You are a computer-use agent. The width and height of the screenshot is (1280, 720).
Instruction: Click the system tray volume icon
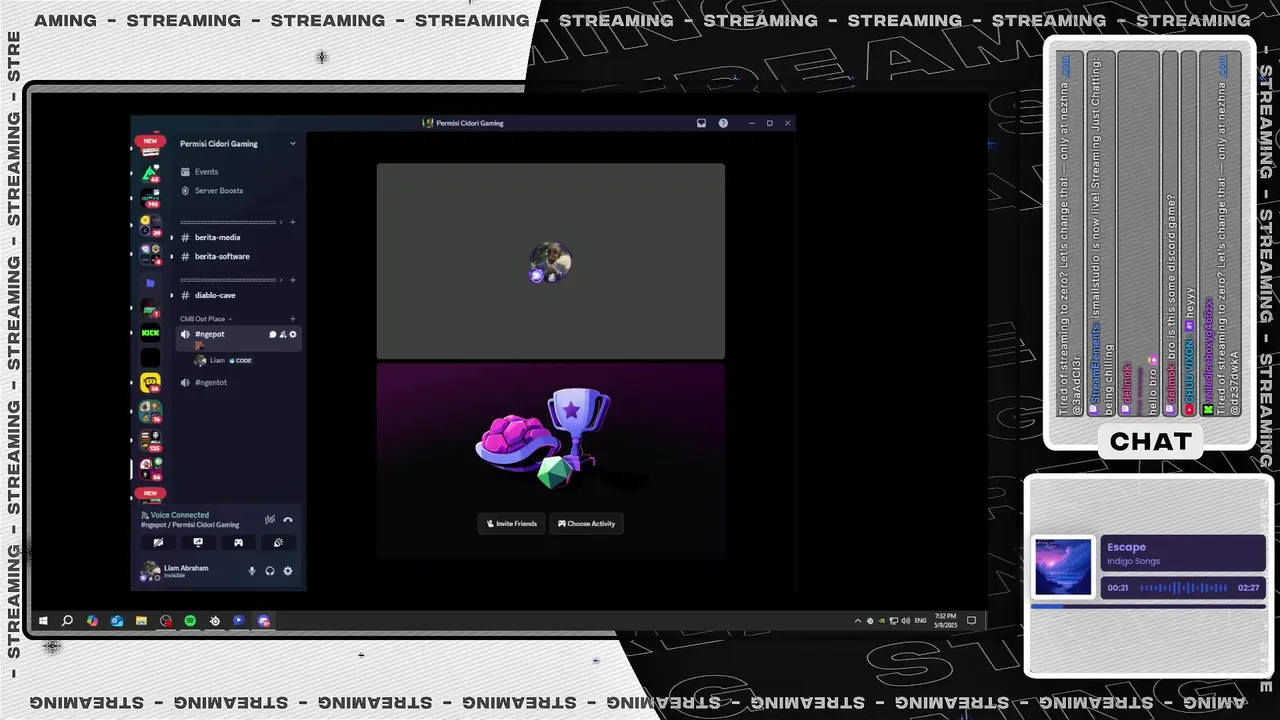905,621
